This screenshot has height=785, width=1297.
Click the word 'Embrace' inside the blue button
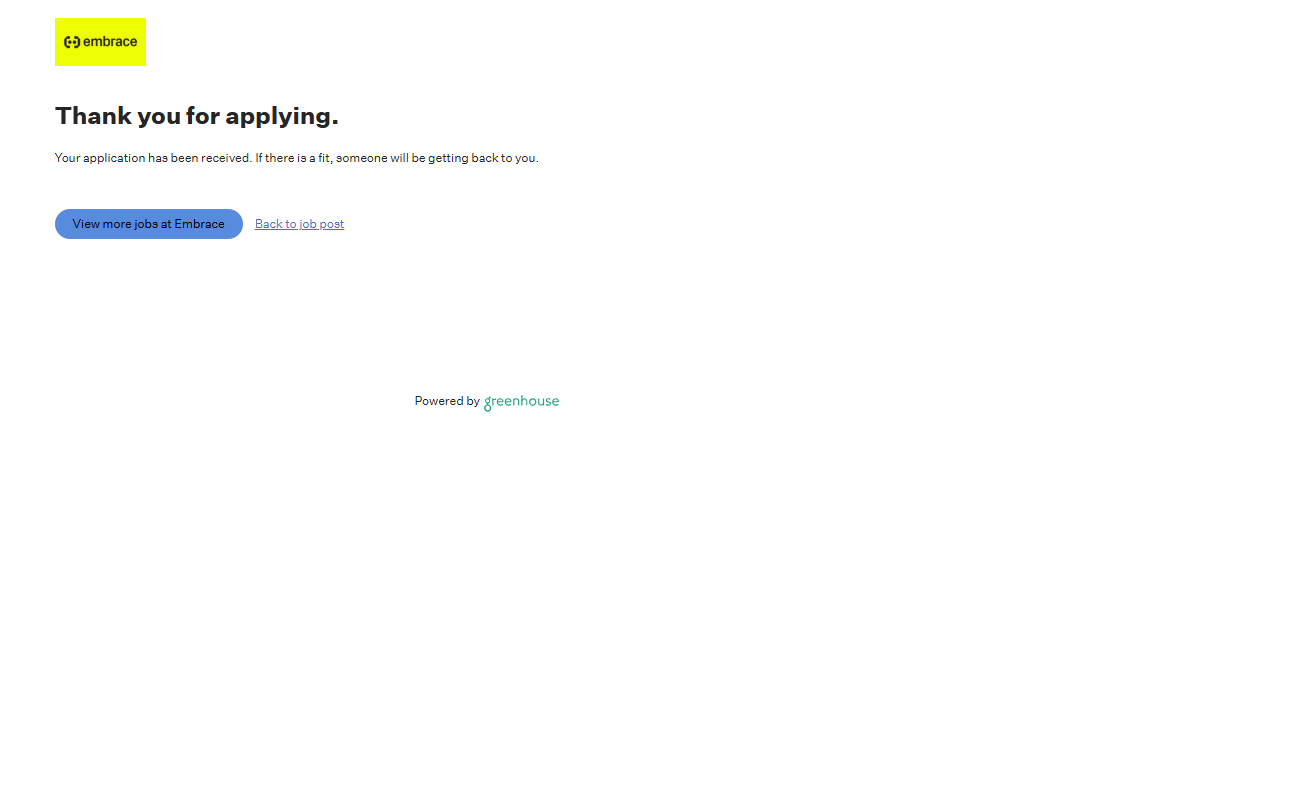(199, 224)
